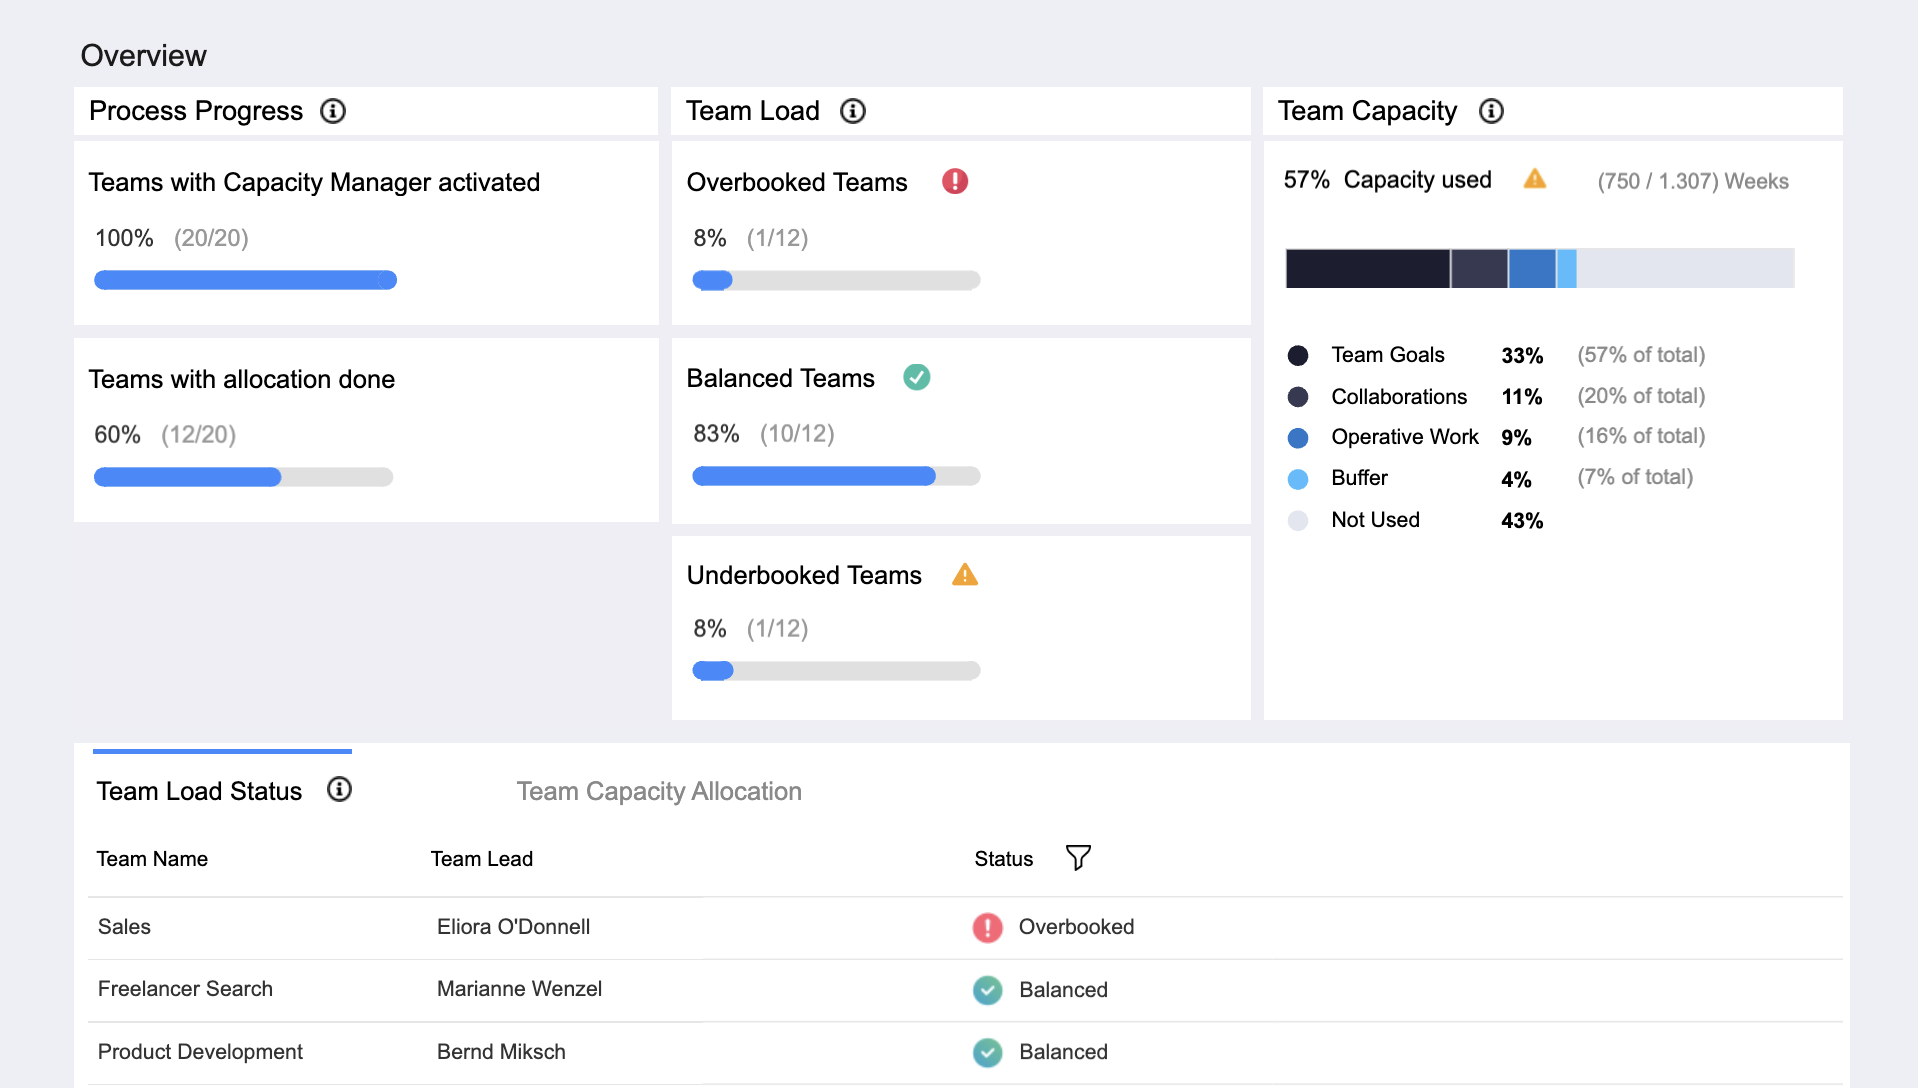Open the Team Load info icon
Screen dimensions: 1918x1088
pyautogui.click(x=853, y=111)
